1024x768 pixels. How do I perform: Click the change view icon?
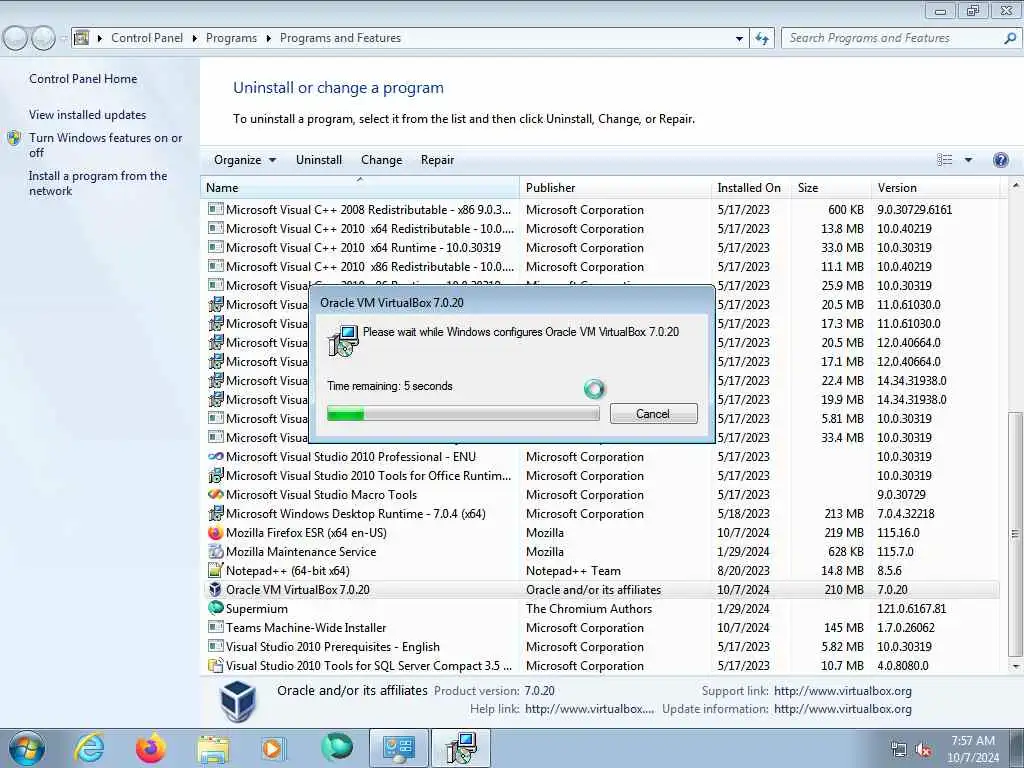944,159
